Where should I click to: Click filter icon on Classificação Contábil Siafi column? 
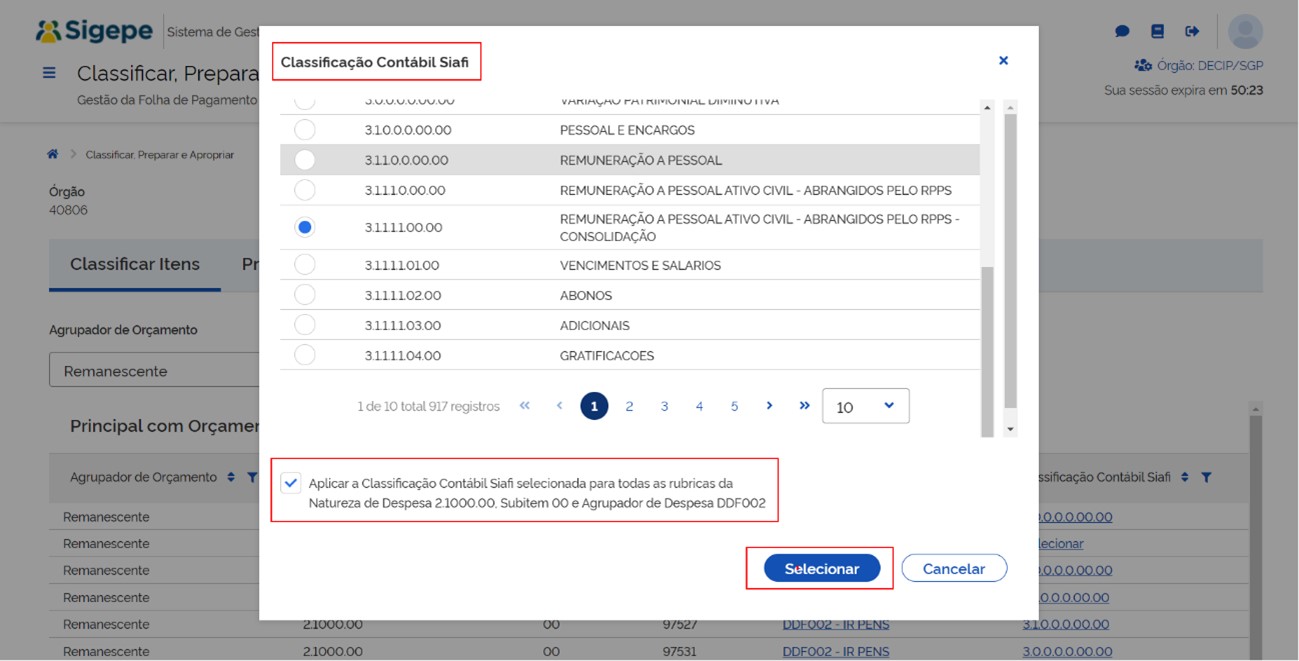[x=1206, y=478]
